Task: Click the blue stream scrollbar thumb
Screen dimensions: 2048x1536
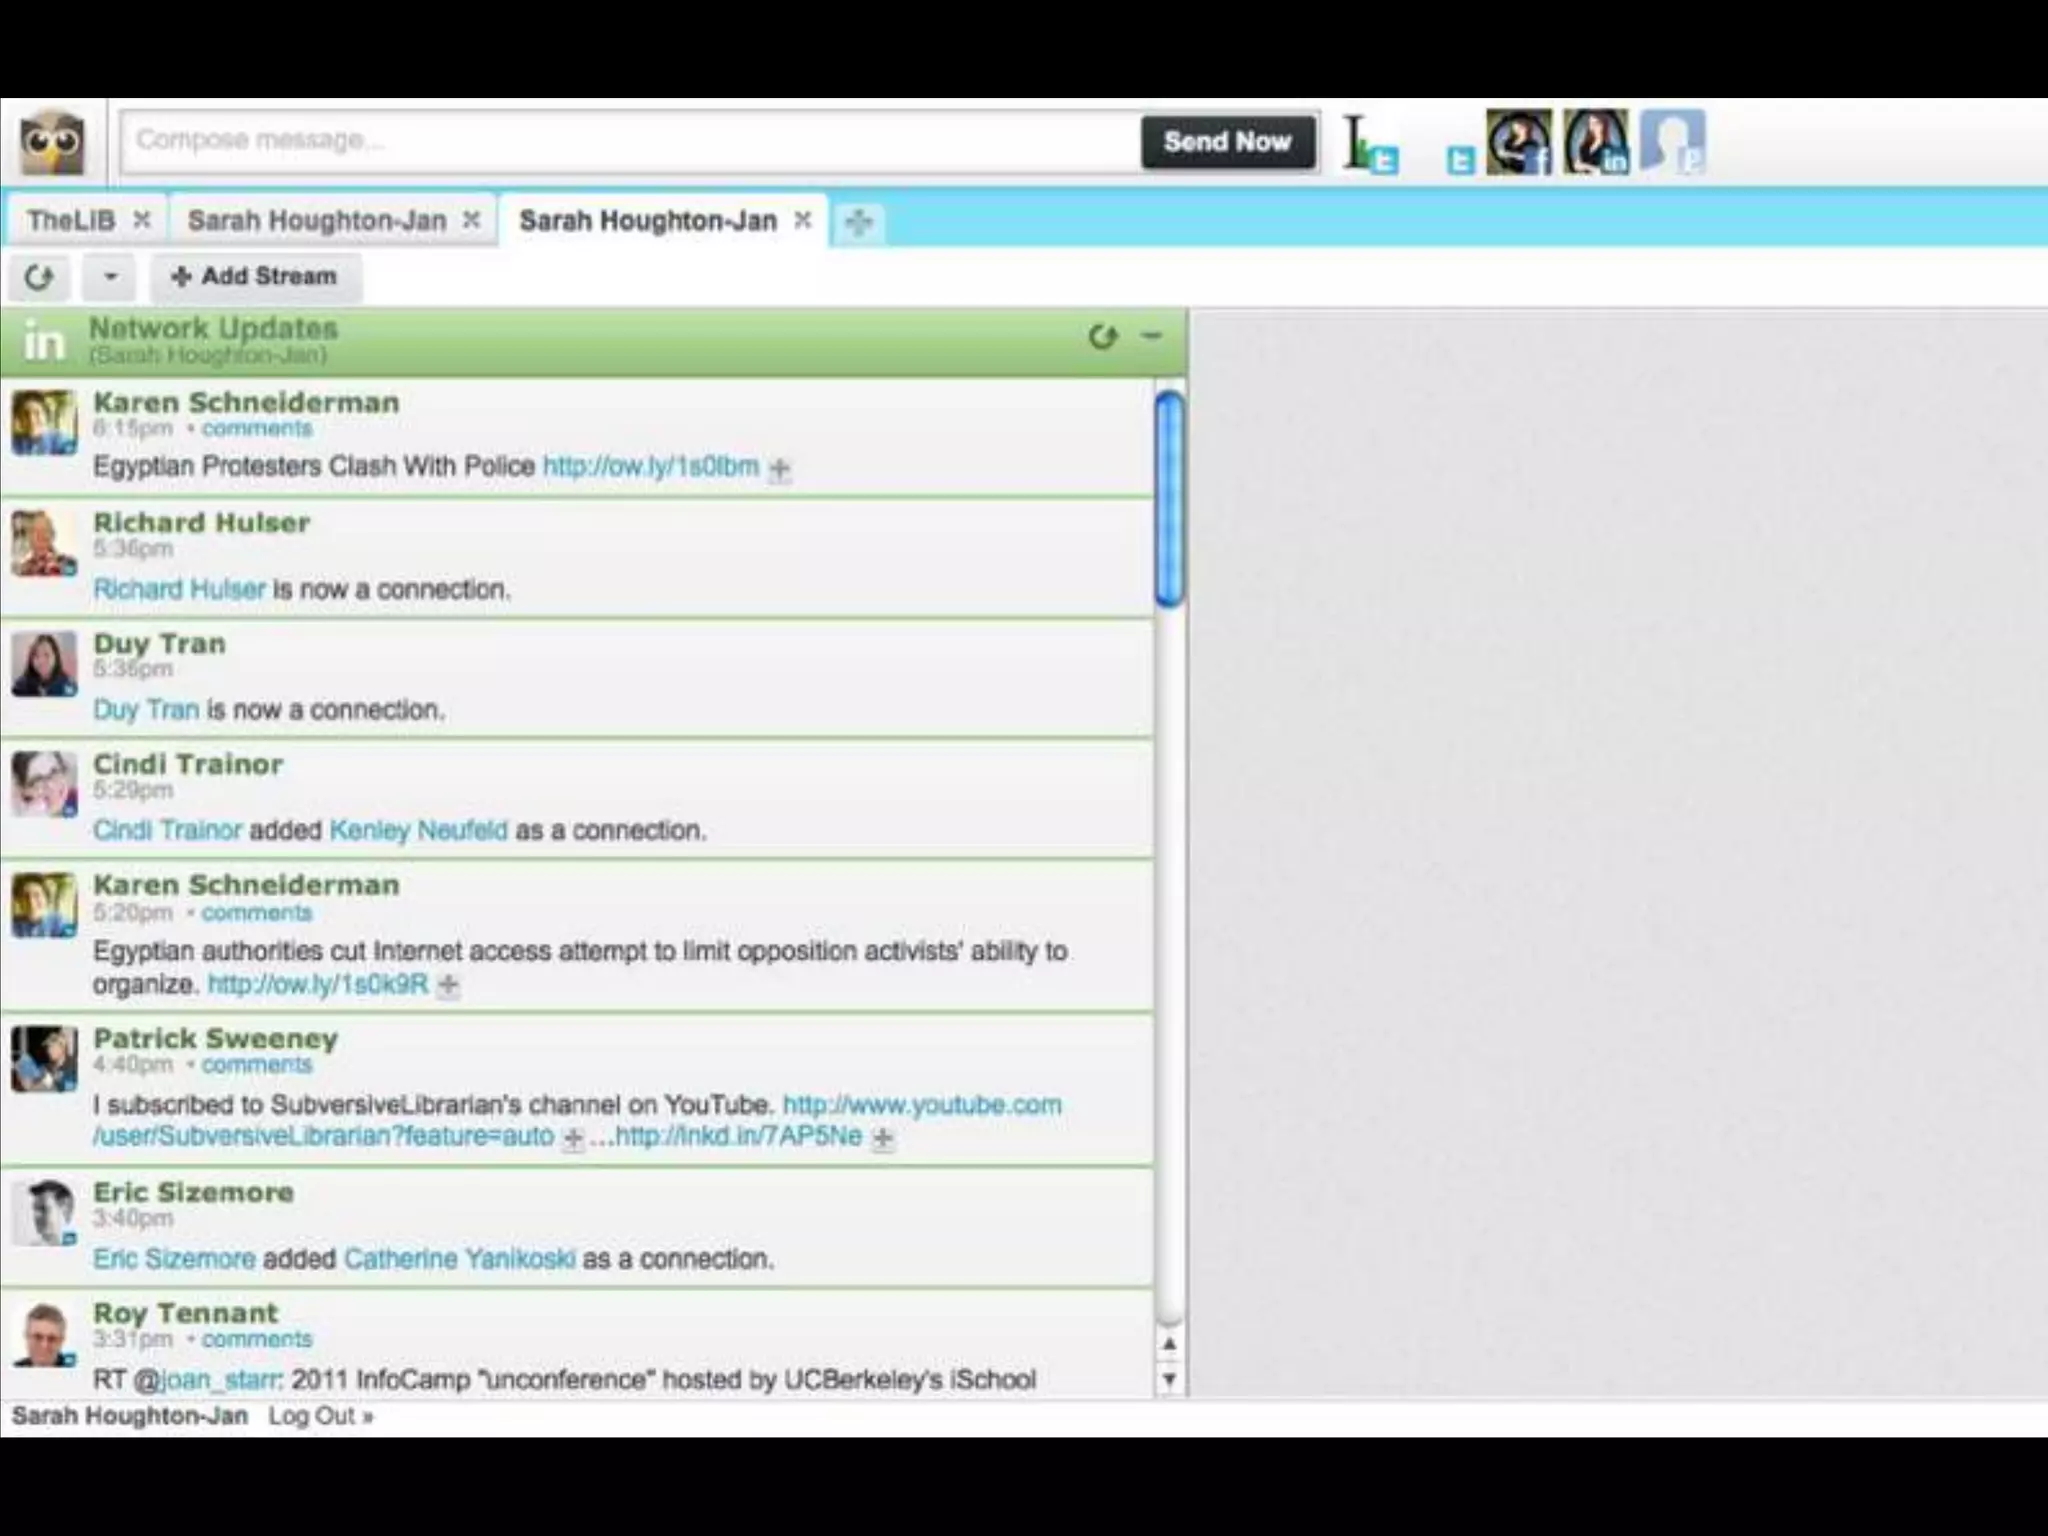Action: [x=1169, y=497]
